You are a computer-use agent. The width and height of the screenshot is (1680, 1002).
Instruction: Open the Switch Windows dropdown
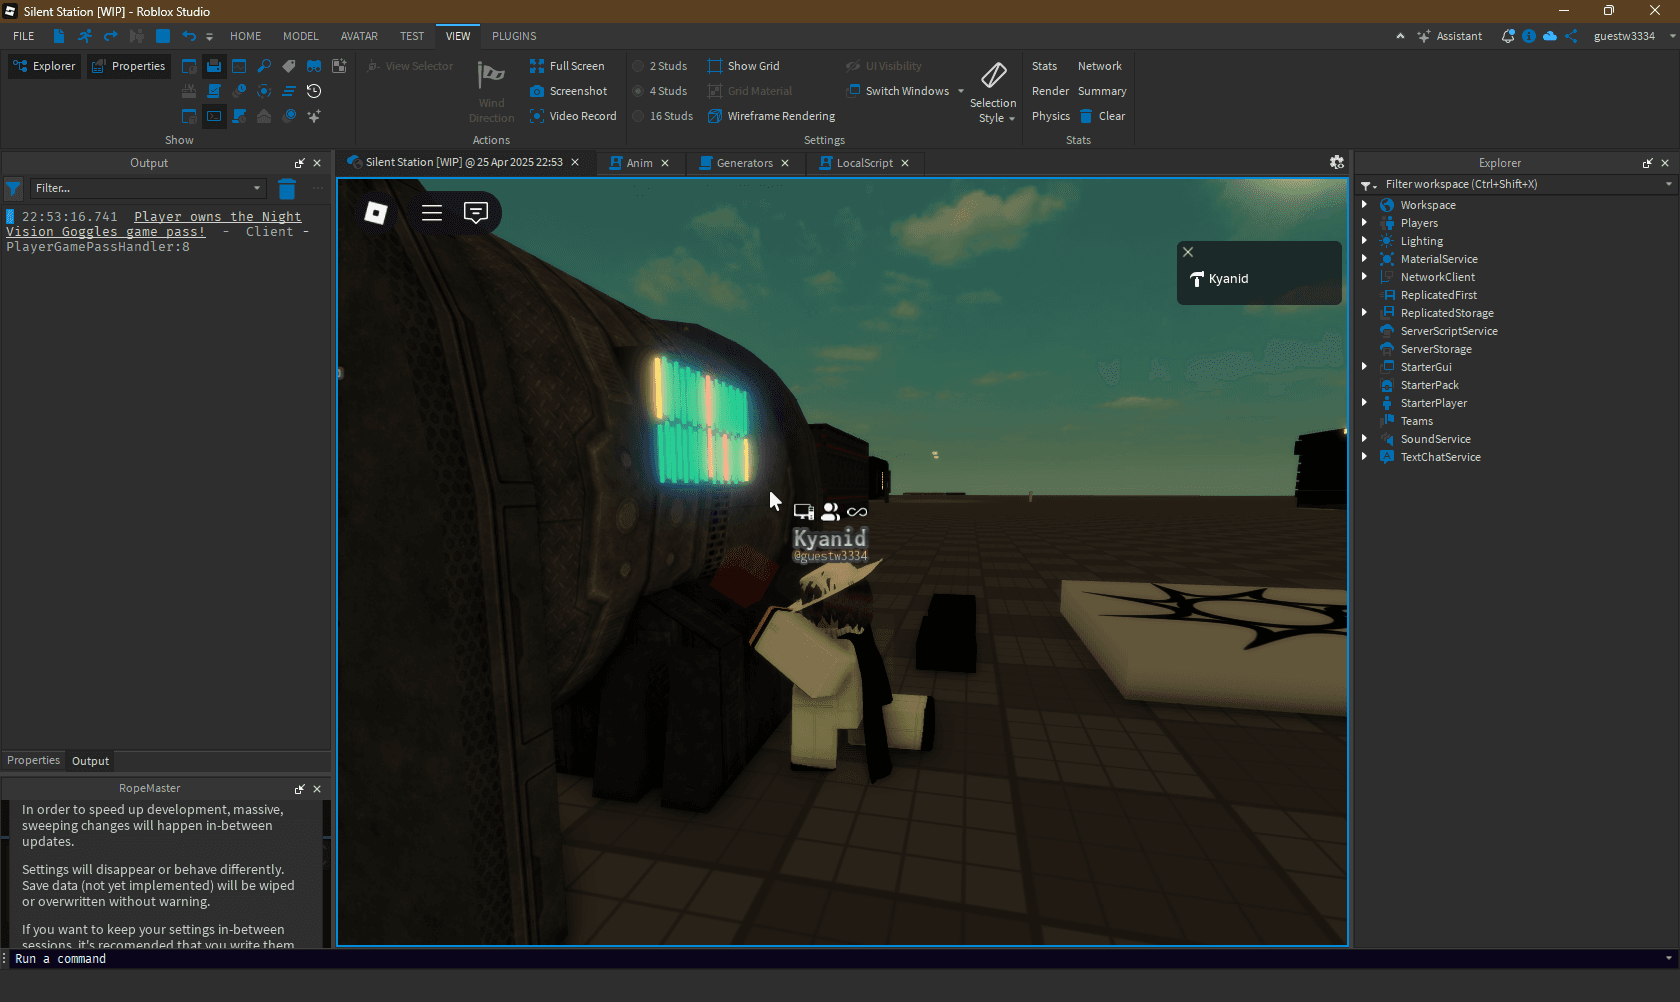(905, 91)
